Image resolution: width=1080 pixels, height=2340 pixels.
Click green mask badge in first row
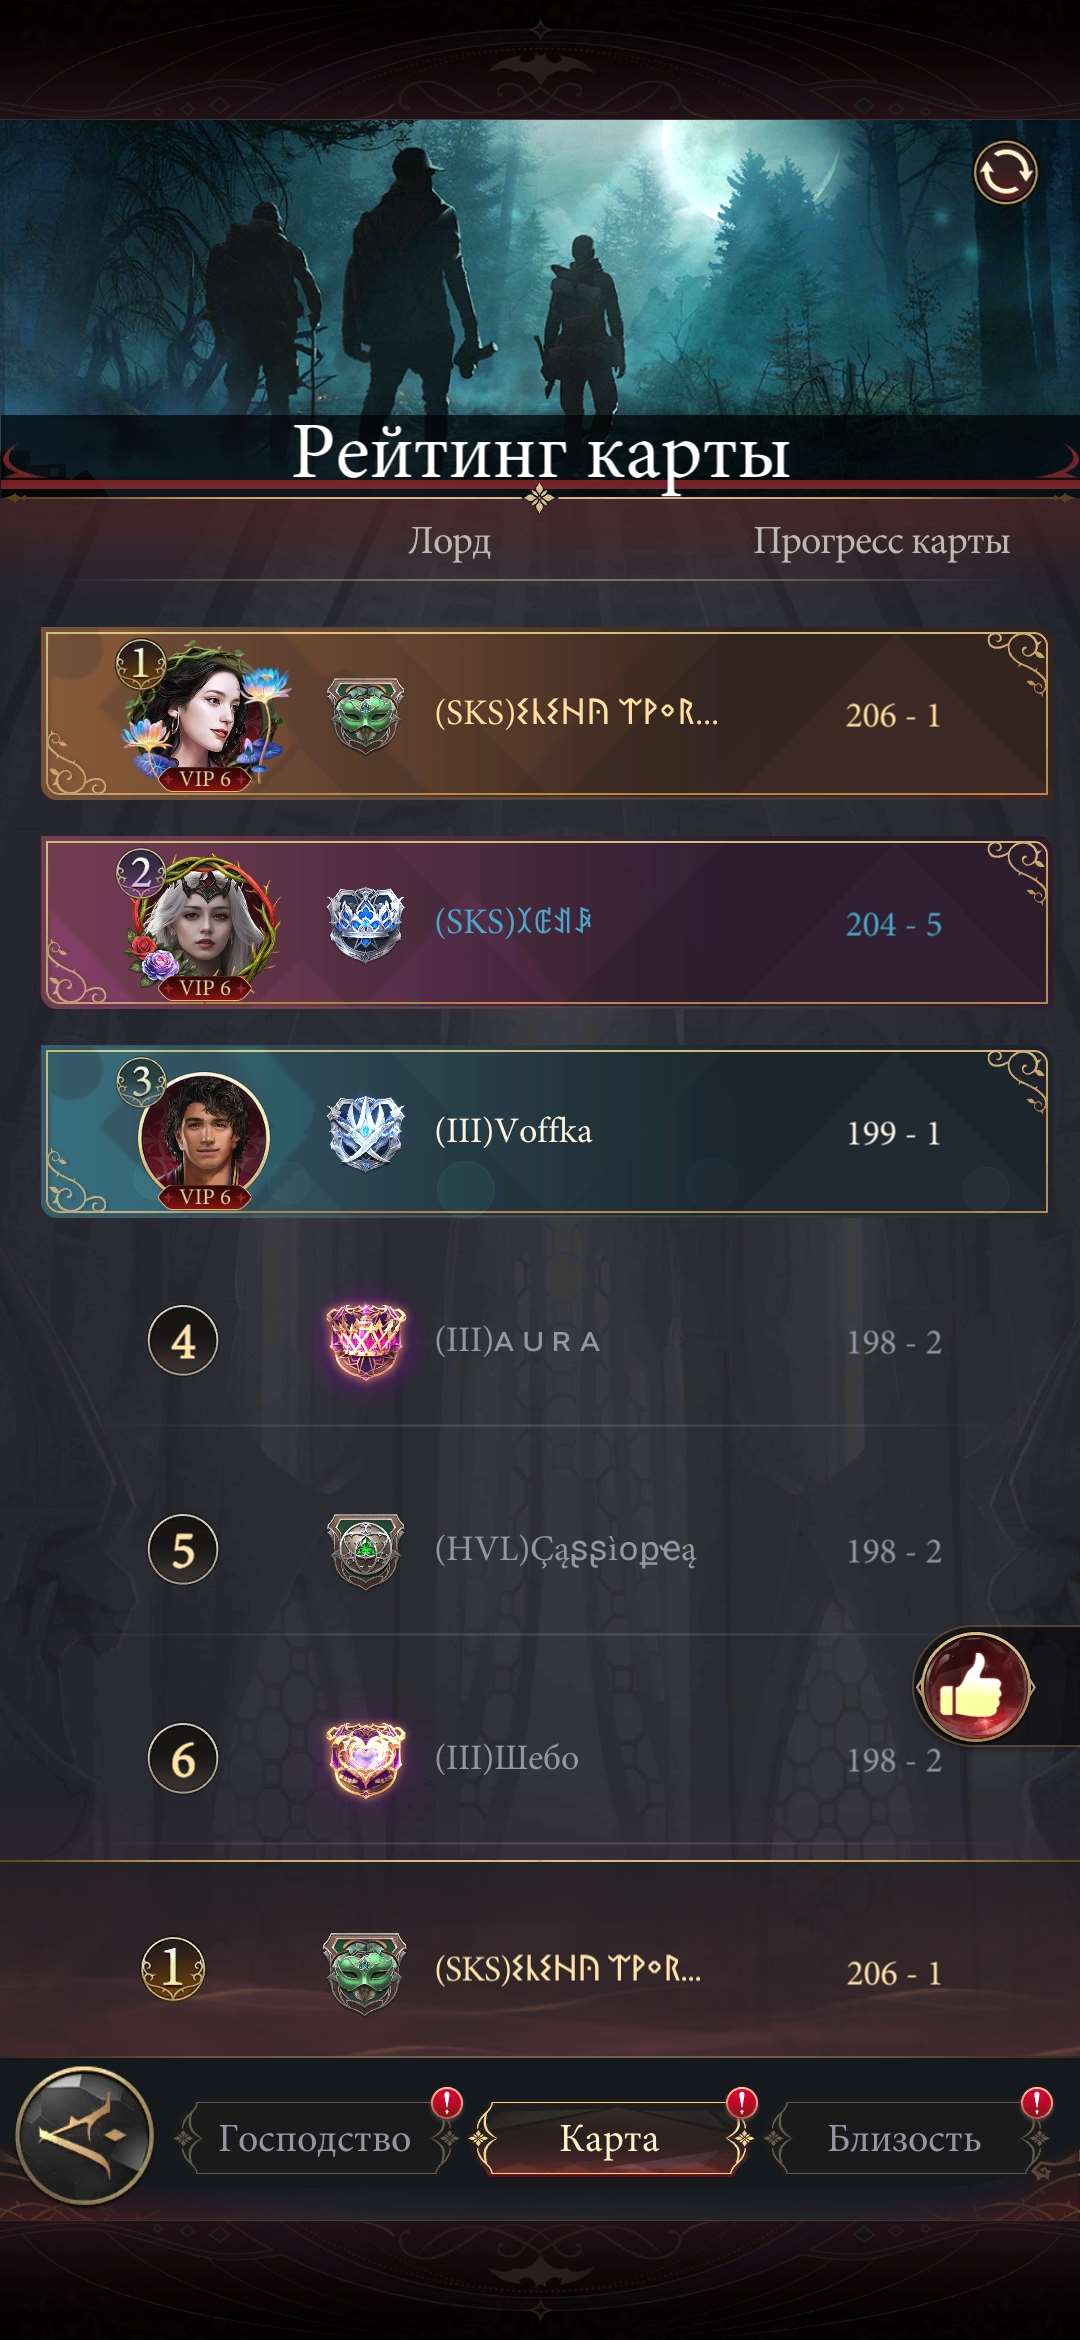tap(366, 715)
